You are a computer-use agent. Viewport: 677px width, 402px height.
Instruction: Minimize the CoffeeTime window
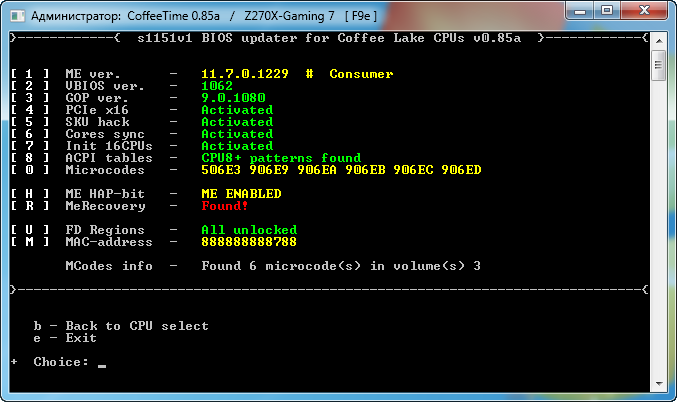point(580,11)
